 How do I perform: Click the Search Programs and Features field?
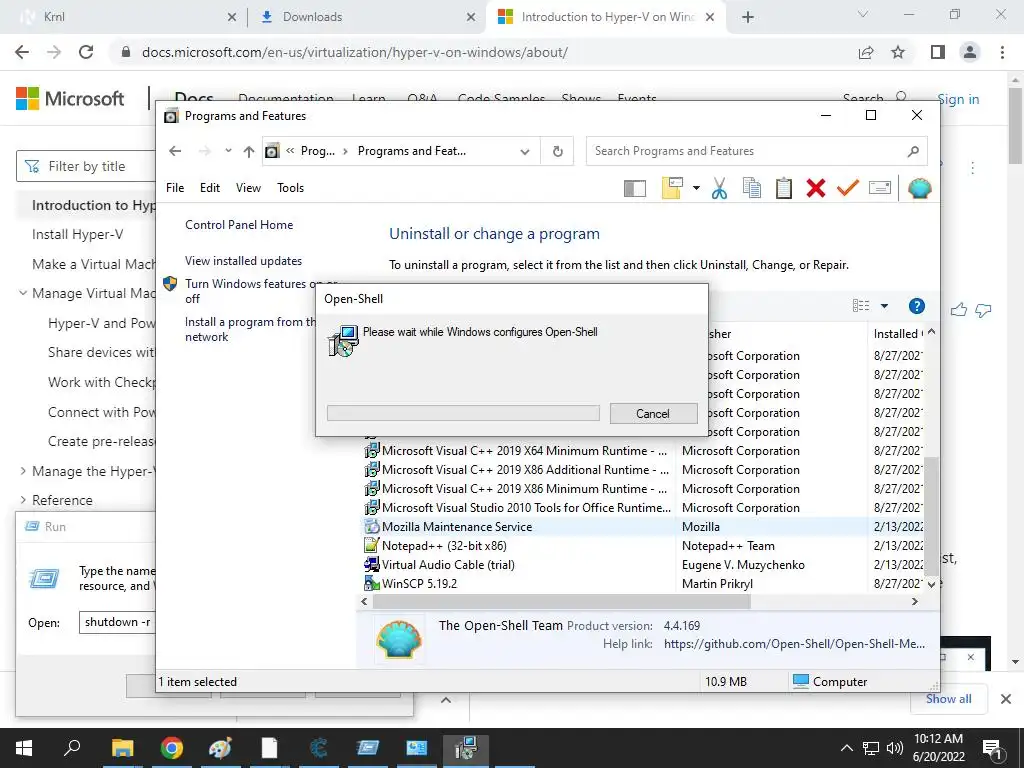coord(756,151)
